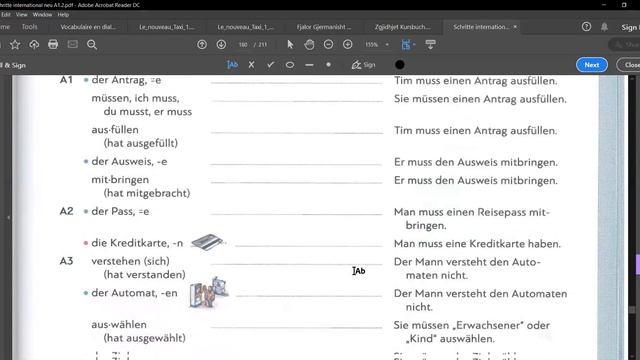
Task: Select the cross mark tool
Action: pyautogui.click(x=251, y=64)
